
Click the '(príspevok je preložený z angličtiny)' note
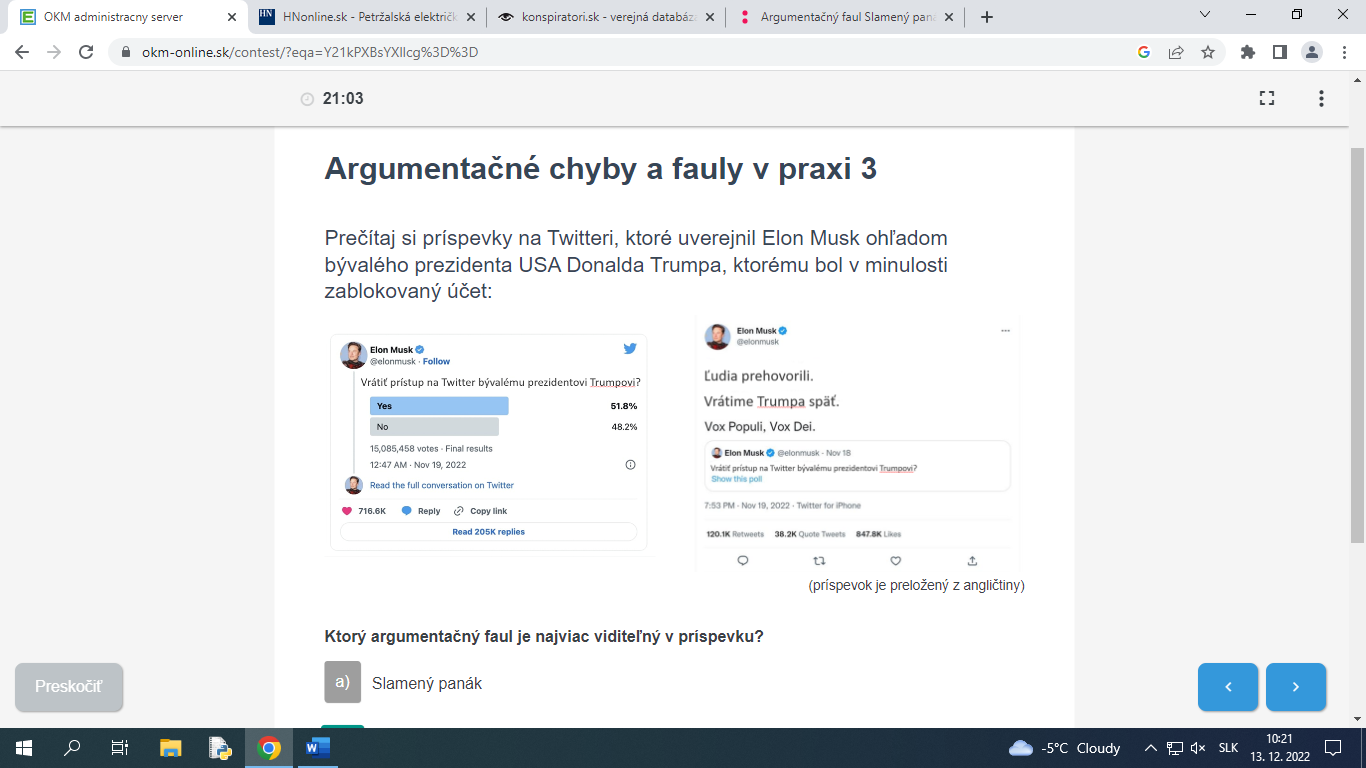(x=917, y=586)
